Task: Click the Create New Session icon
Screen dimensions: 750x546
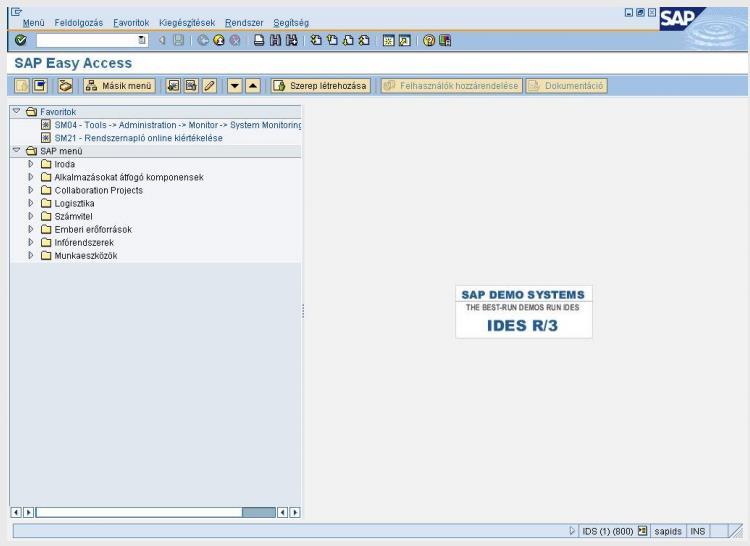Action: click(388, 41)
